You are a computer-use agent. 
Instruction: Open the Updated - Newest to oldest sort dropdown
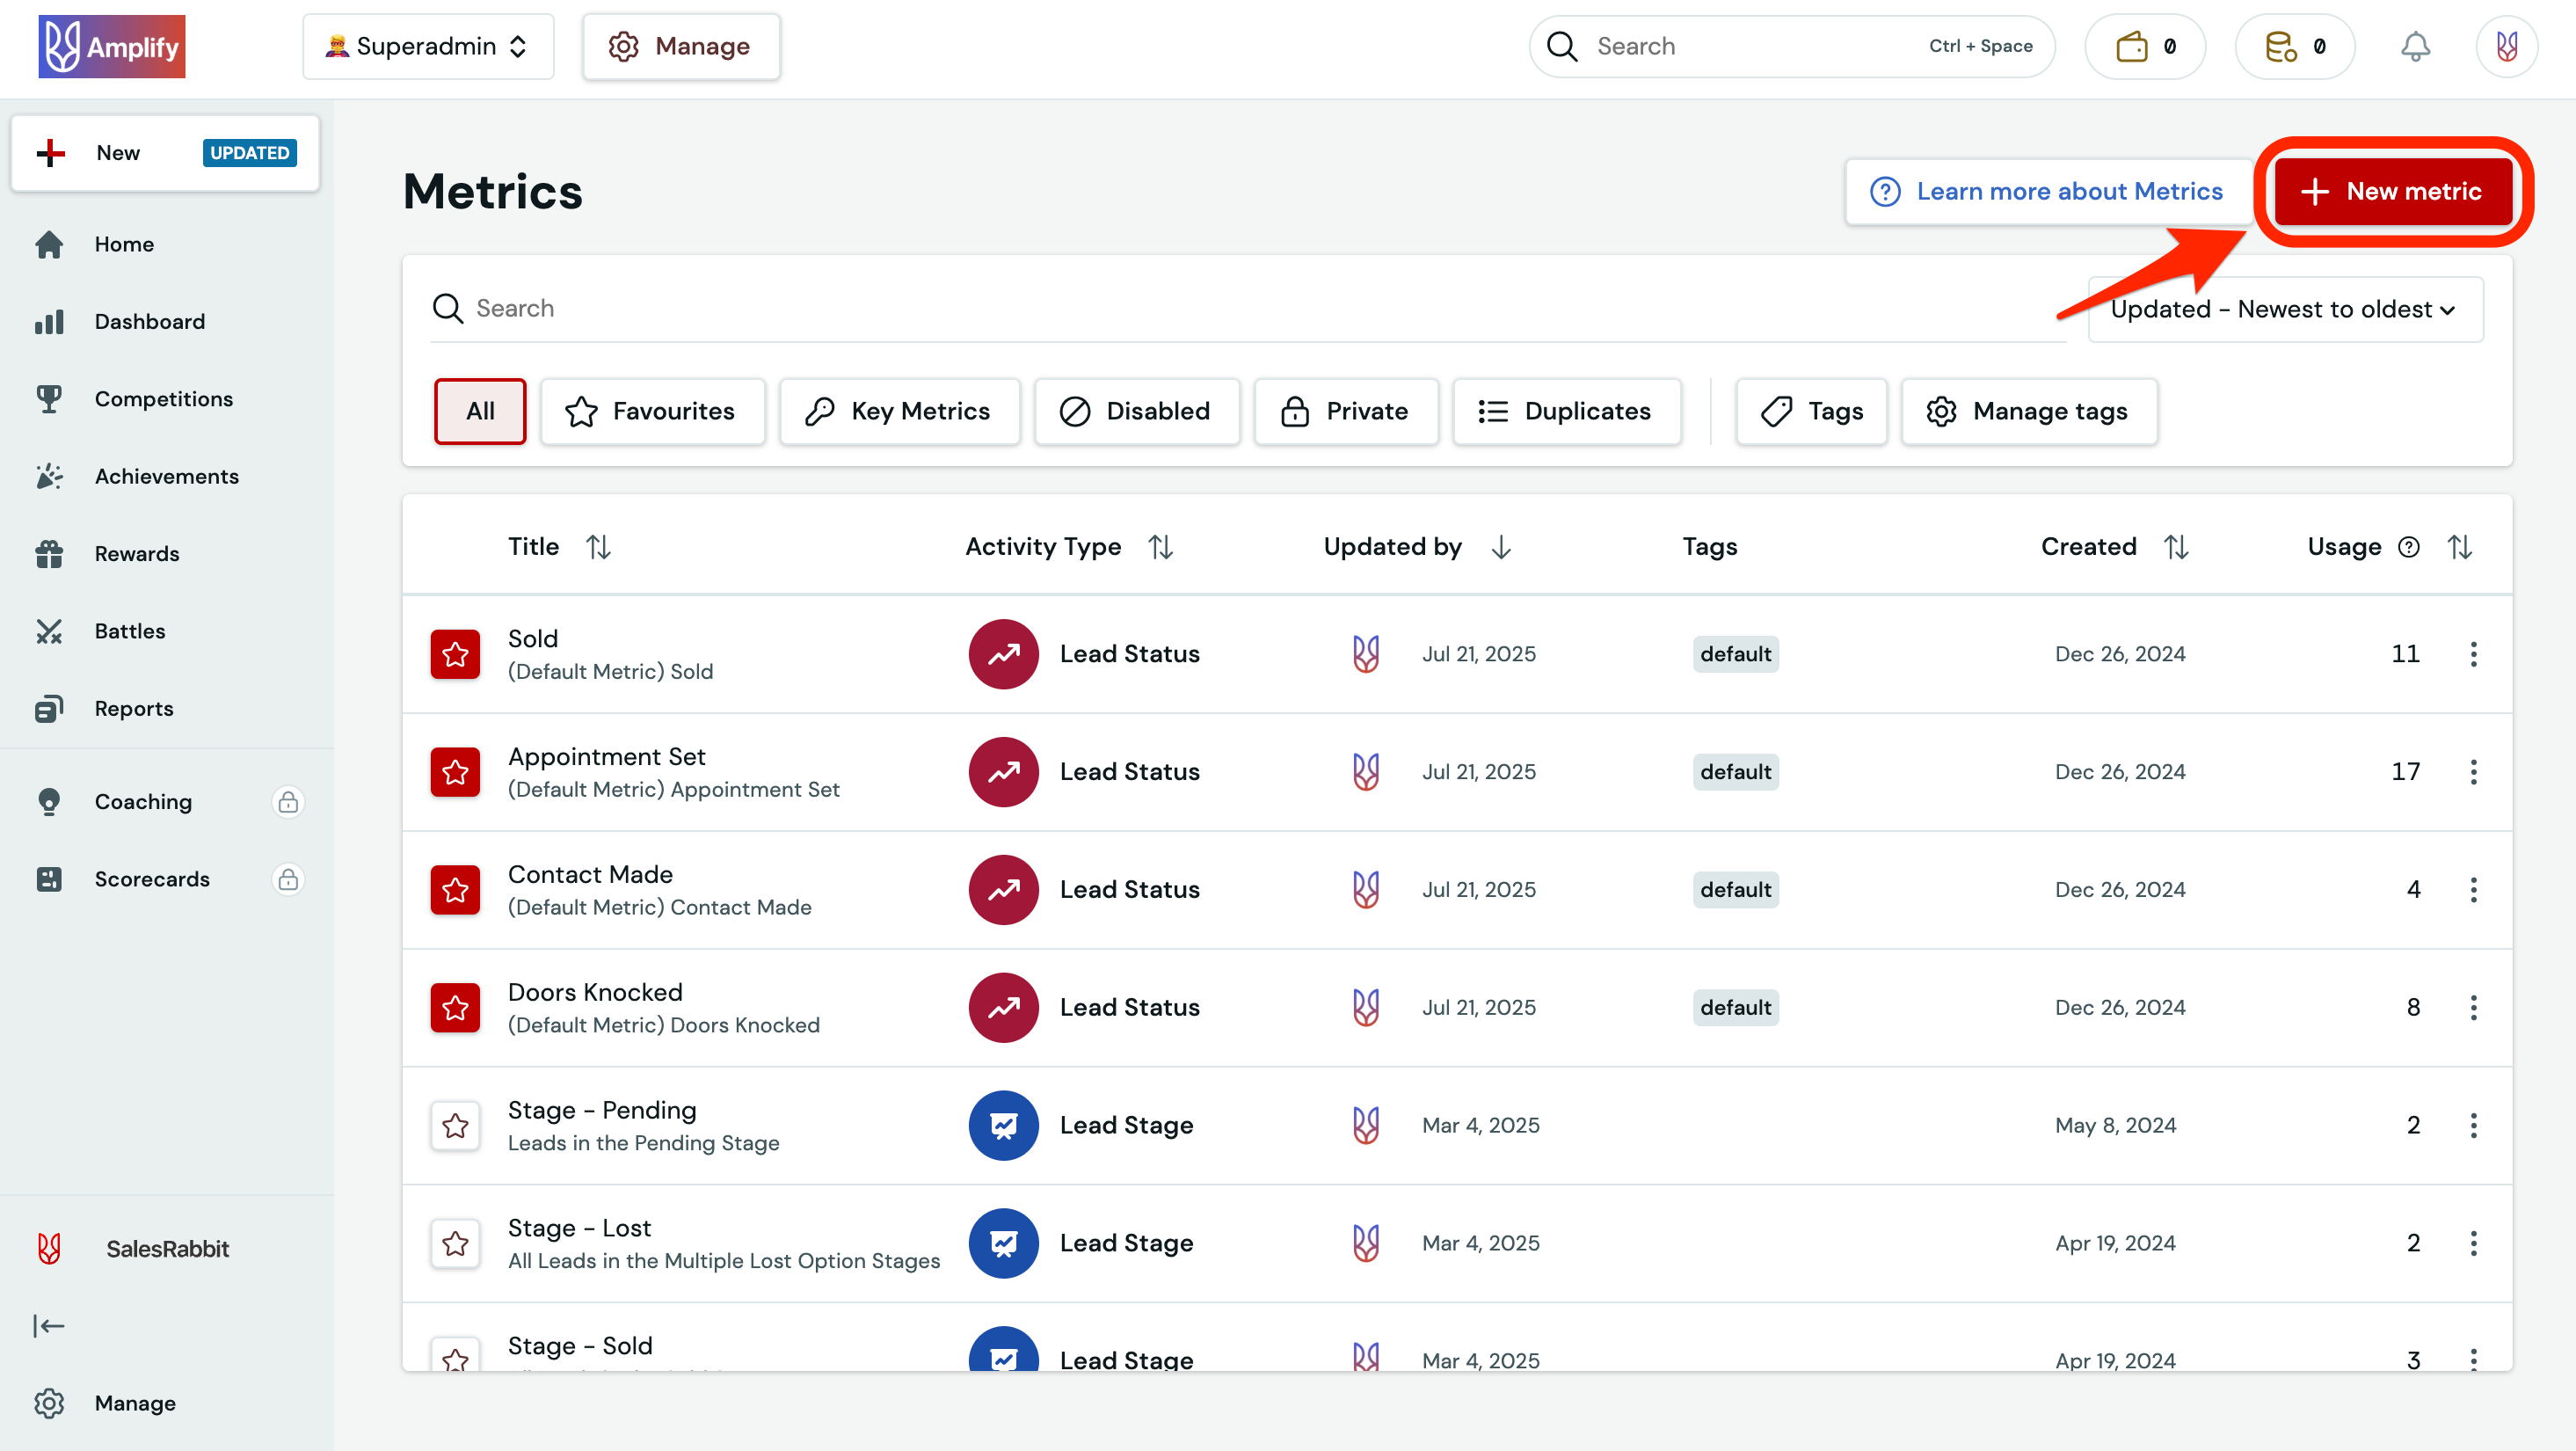click(x=2285, y=309)
